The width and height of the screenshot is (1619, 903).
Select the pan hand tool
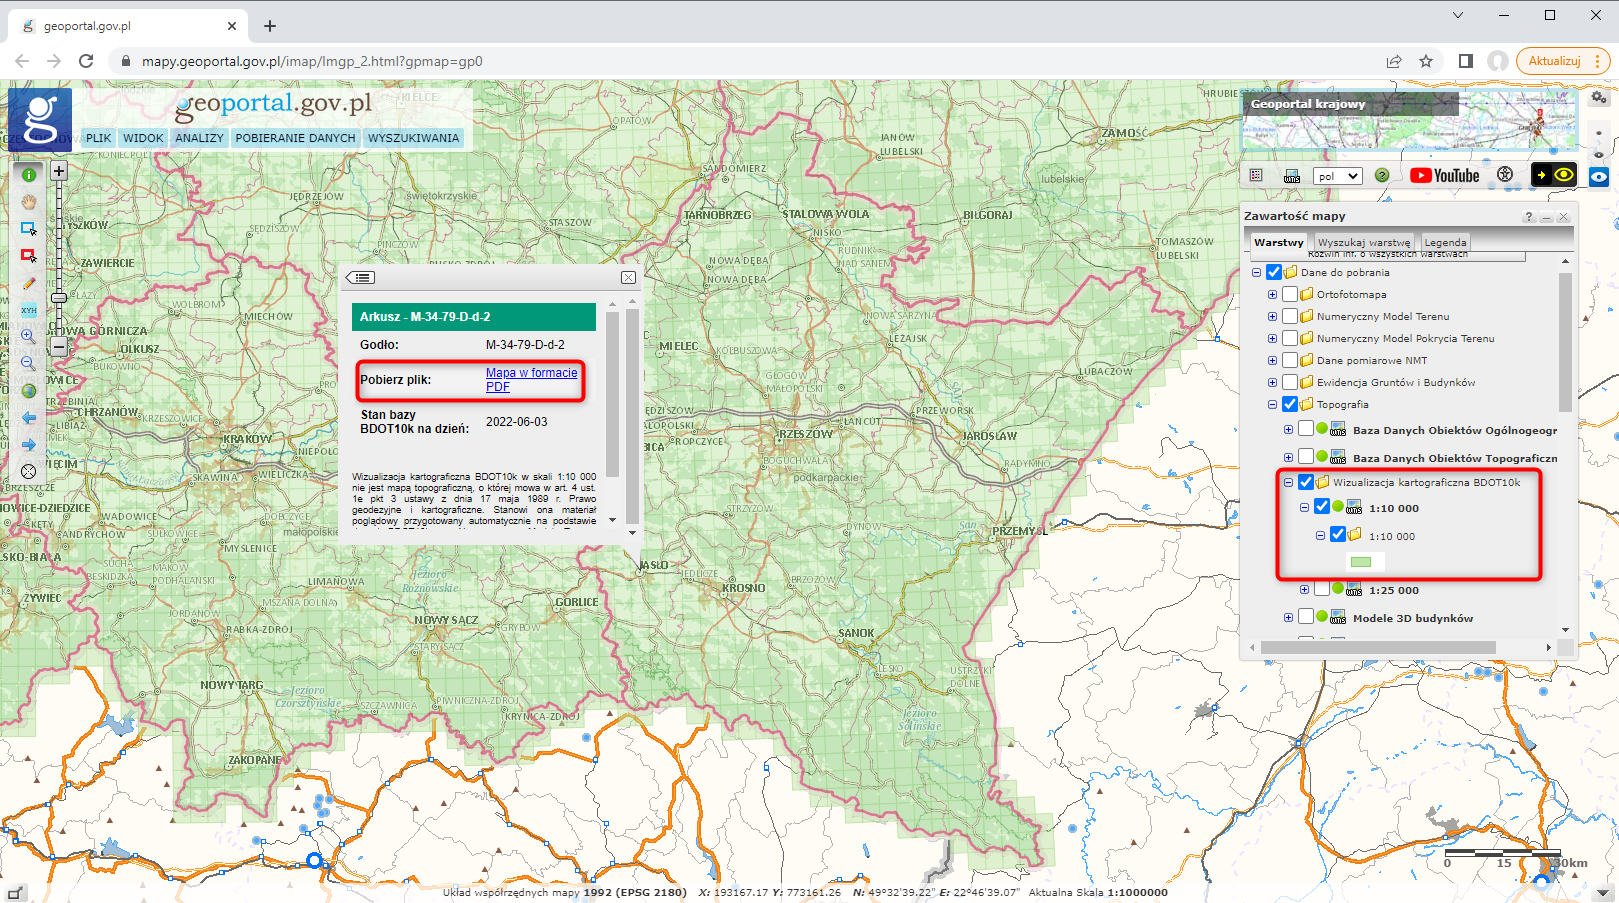[x=29, y=202]
